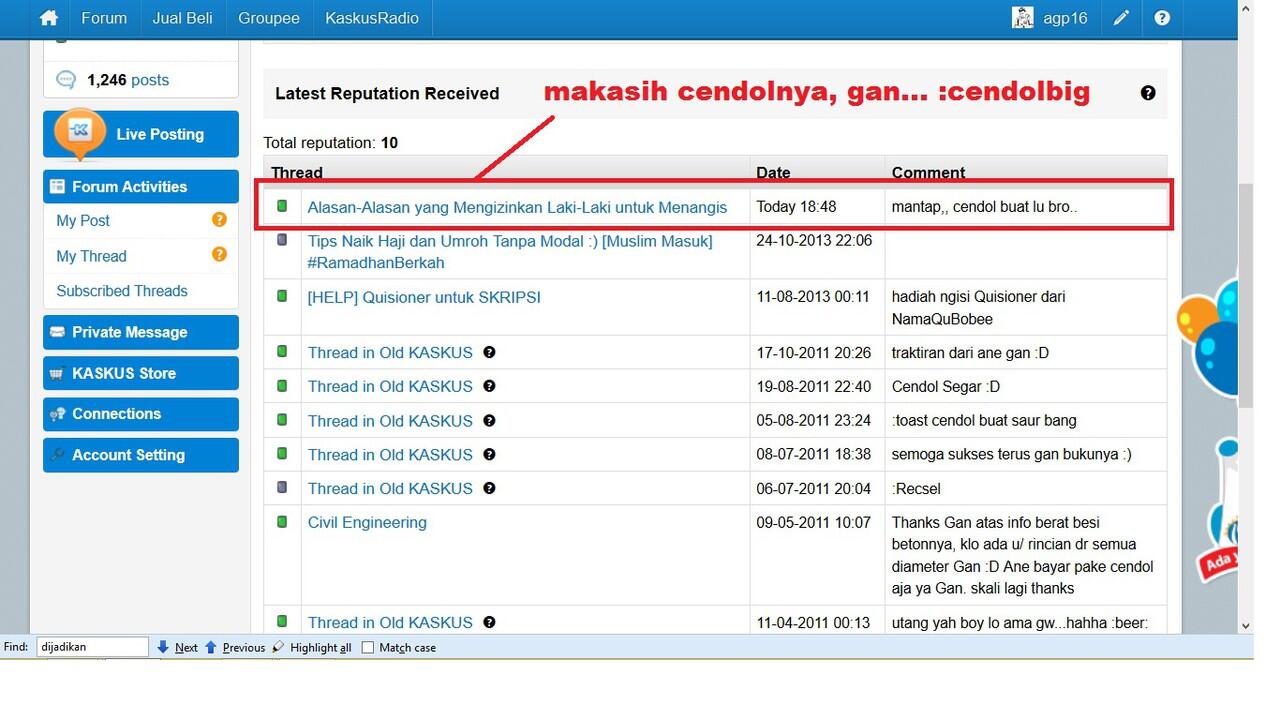Click orange help icon next to My Thread
This screenshot has width=1280, height=720.
[219, 255]
